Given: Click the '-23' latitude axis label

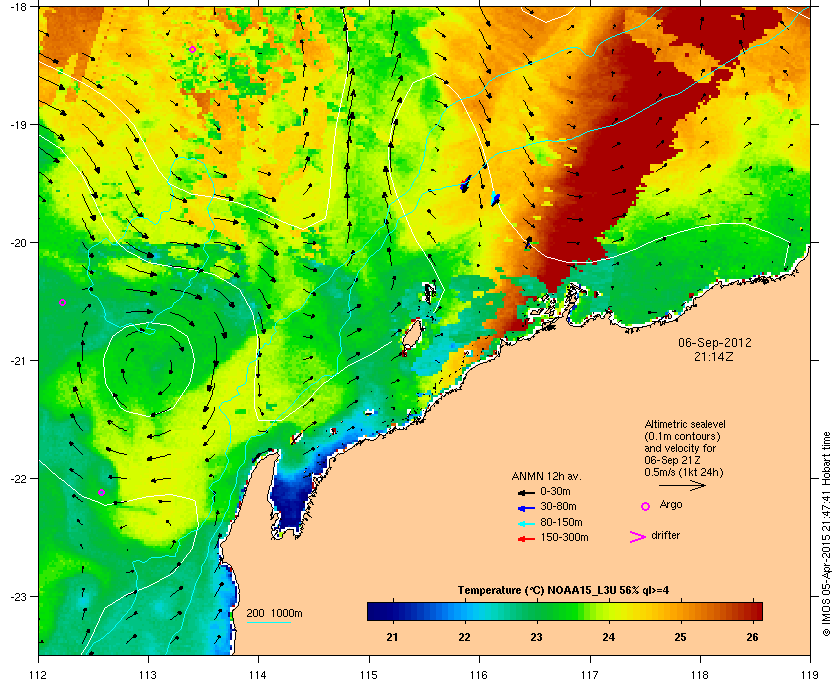Looking at the screenshot, I should pos(18,596).
